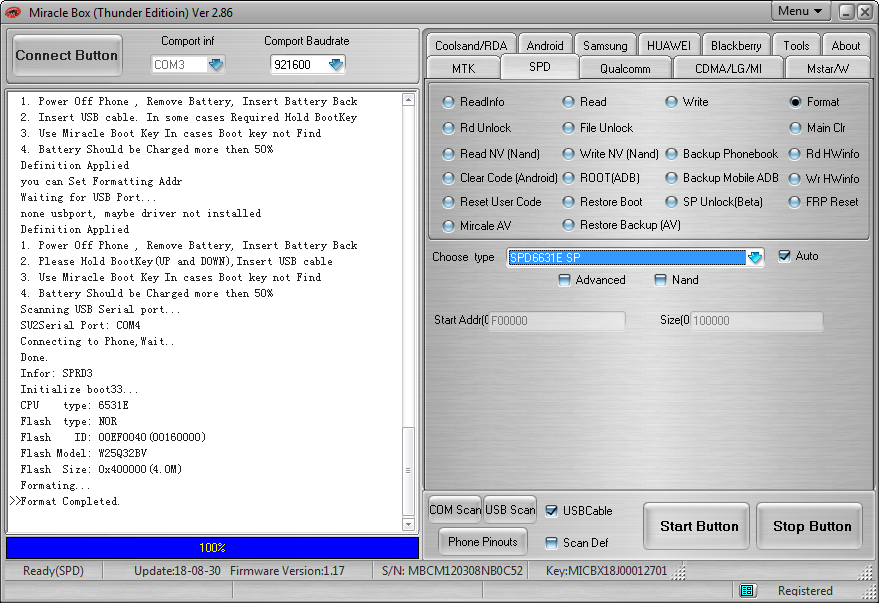
Task: Click the log panel scrollbar thumb
Action: click(408, 471)
